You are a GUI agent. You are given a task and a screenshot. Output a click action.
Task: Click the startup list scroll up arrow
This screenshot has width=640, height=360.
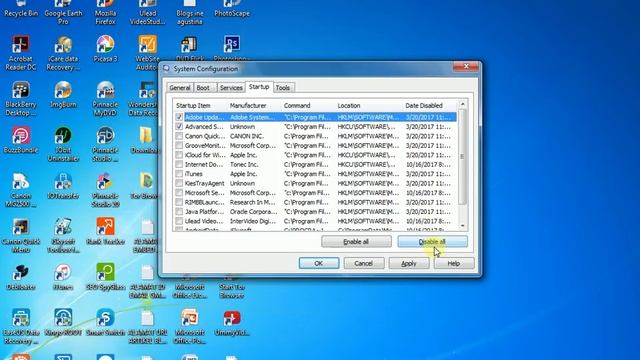pyautogui.click(x=462, y=104)
